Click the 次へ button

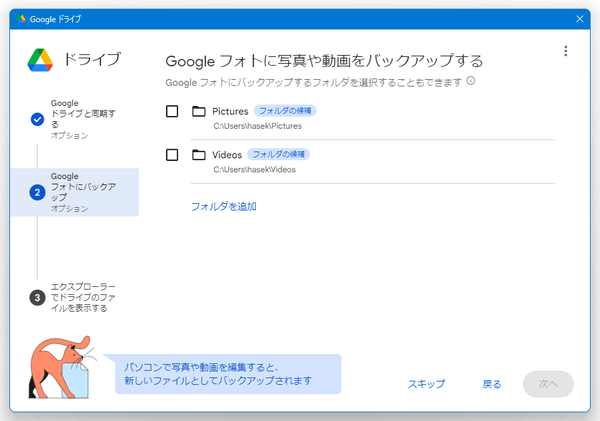tap(548, 384)
